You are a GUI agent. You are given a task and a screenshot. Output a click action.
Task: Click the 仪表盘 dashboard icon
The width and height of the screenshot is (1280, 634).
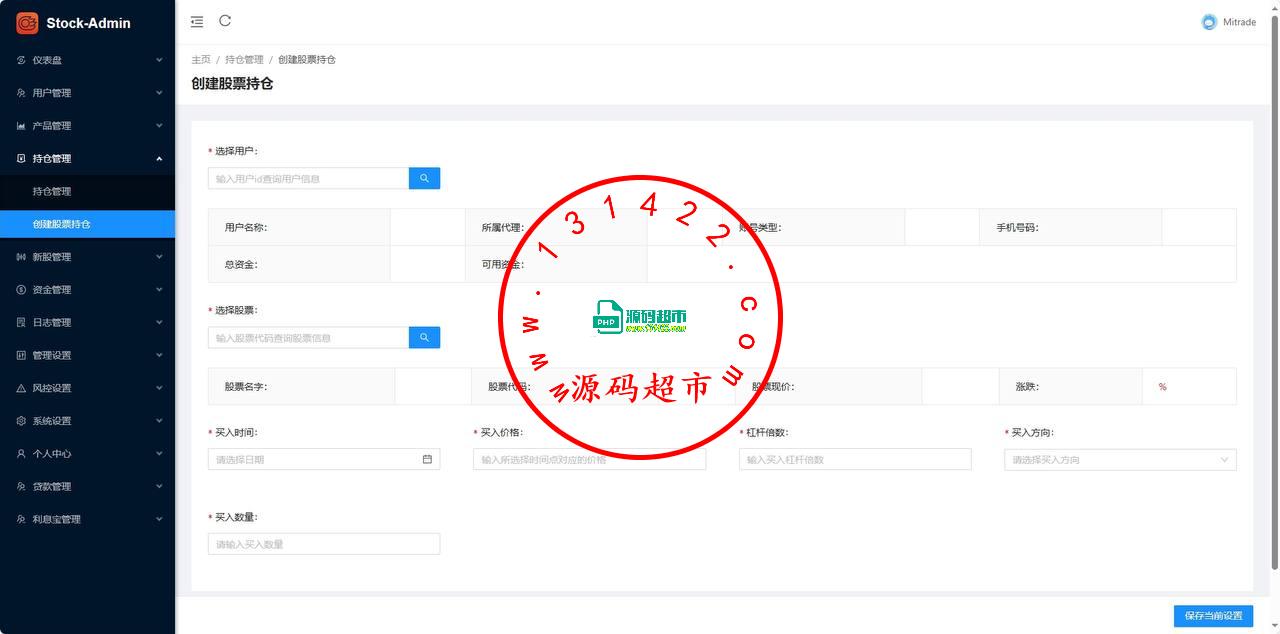pyautogui.click(x=21, y=60)
